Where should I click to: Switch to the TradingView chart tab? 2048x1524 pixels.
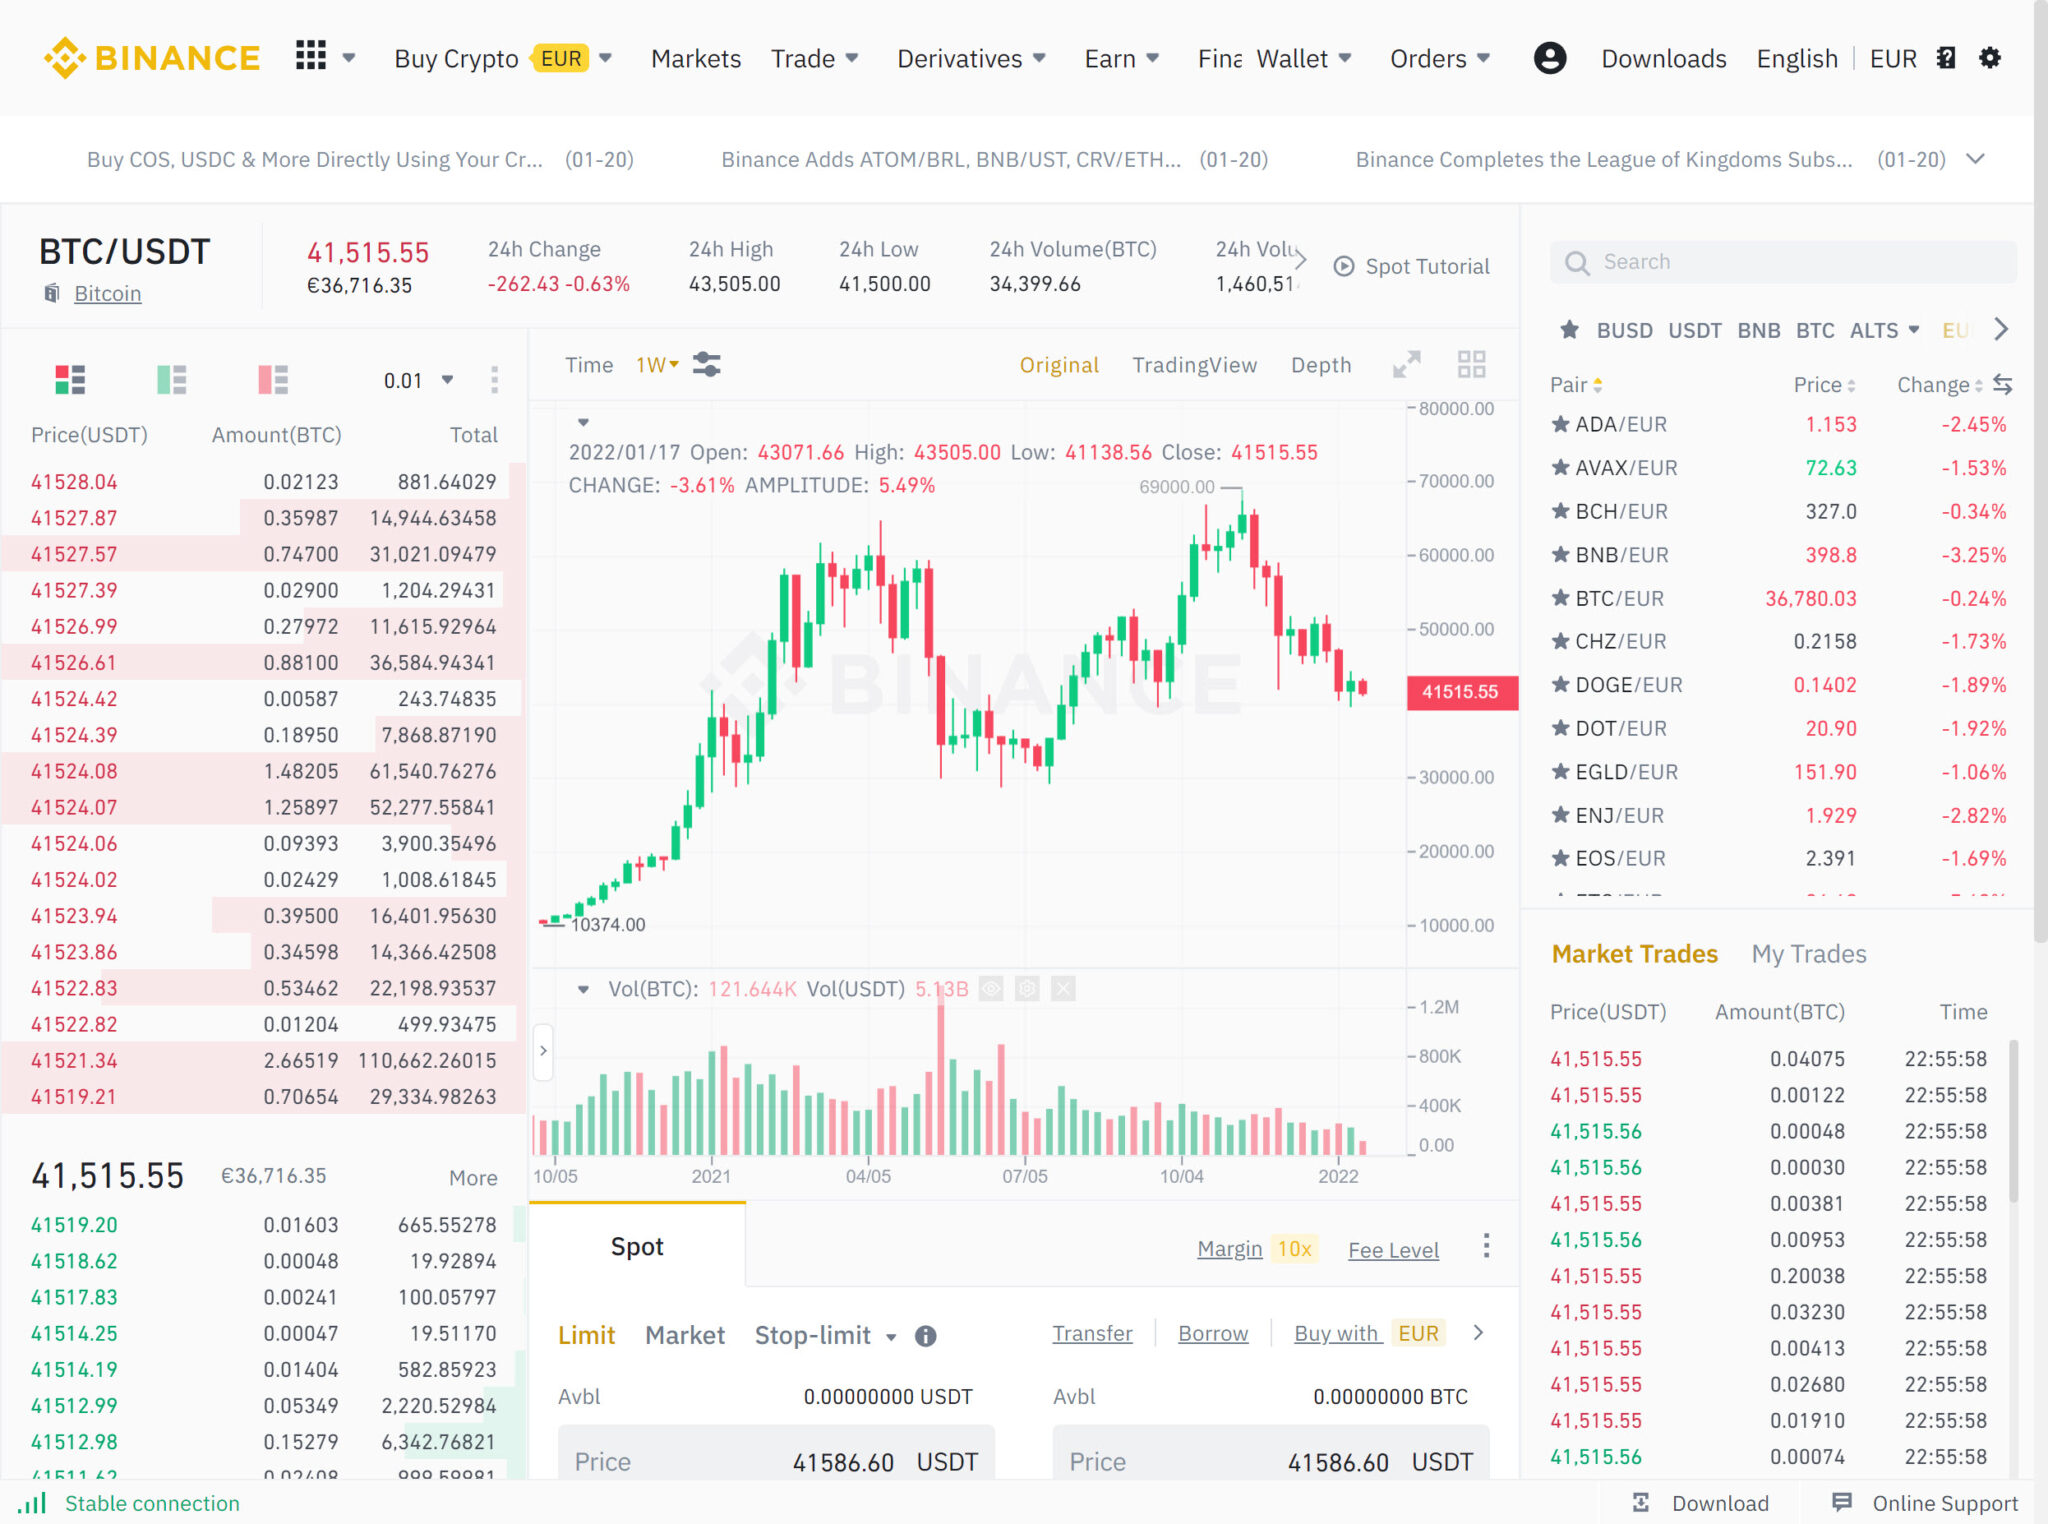point(1195,365)
